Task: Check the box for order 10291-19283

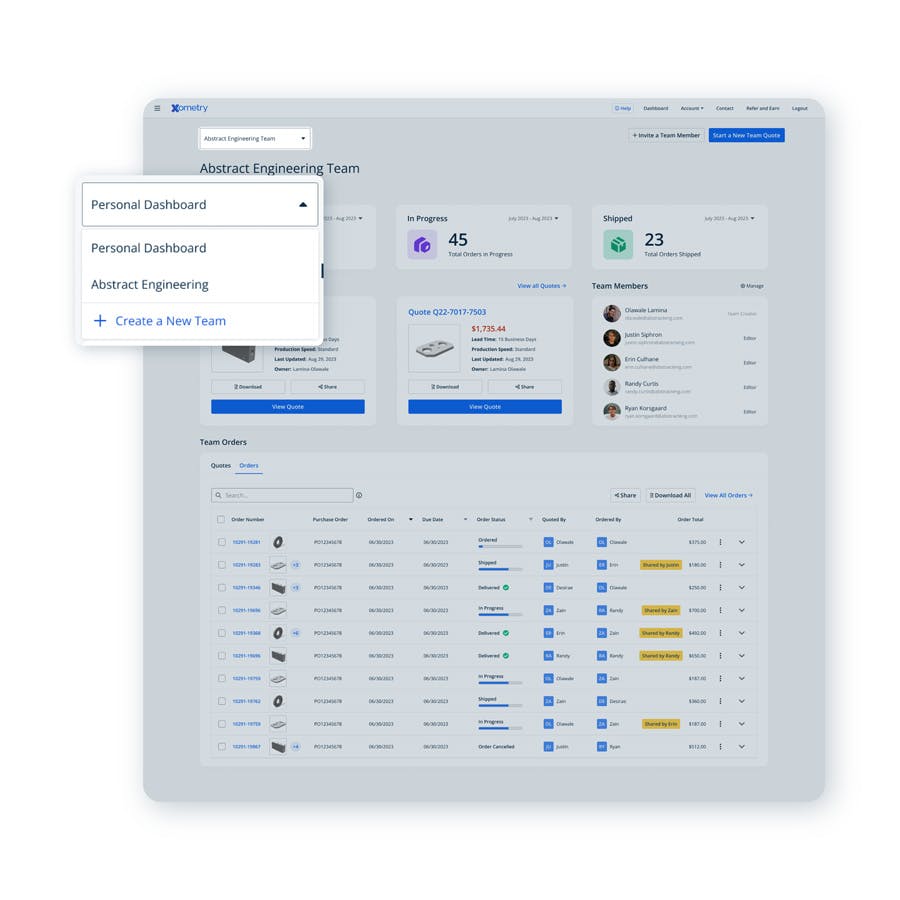Action: click(222, 565)
